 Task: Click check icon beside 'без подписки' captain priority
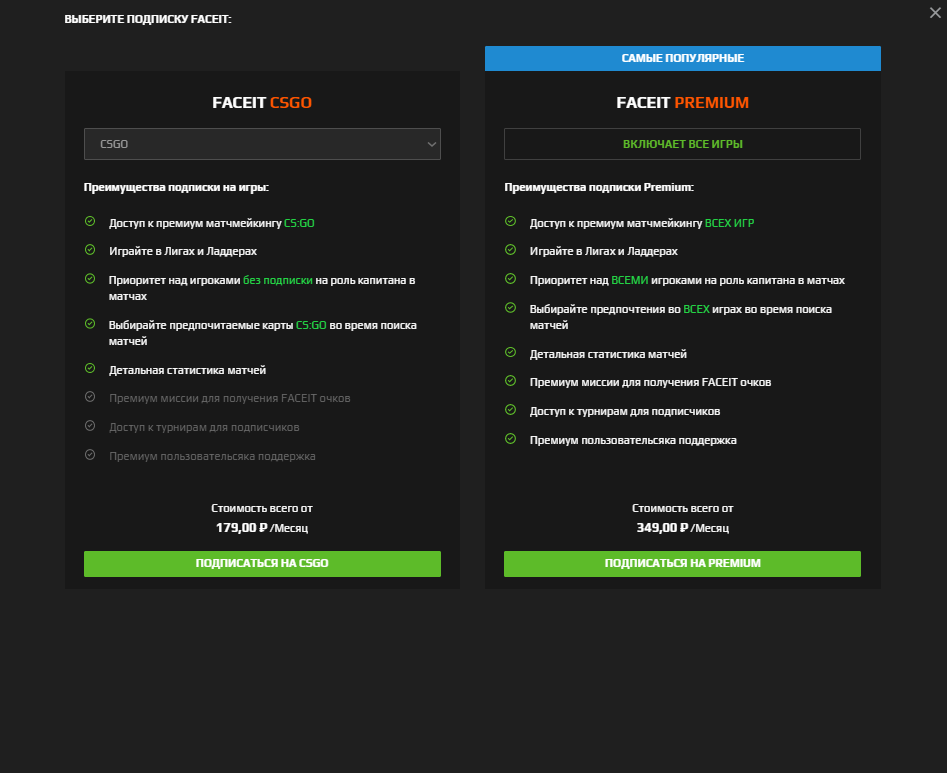90,278
